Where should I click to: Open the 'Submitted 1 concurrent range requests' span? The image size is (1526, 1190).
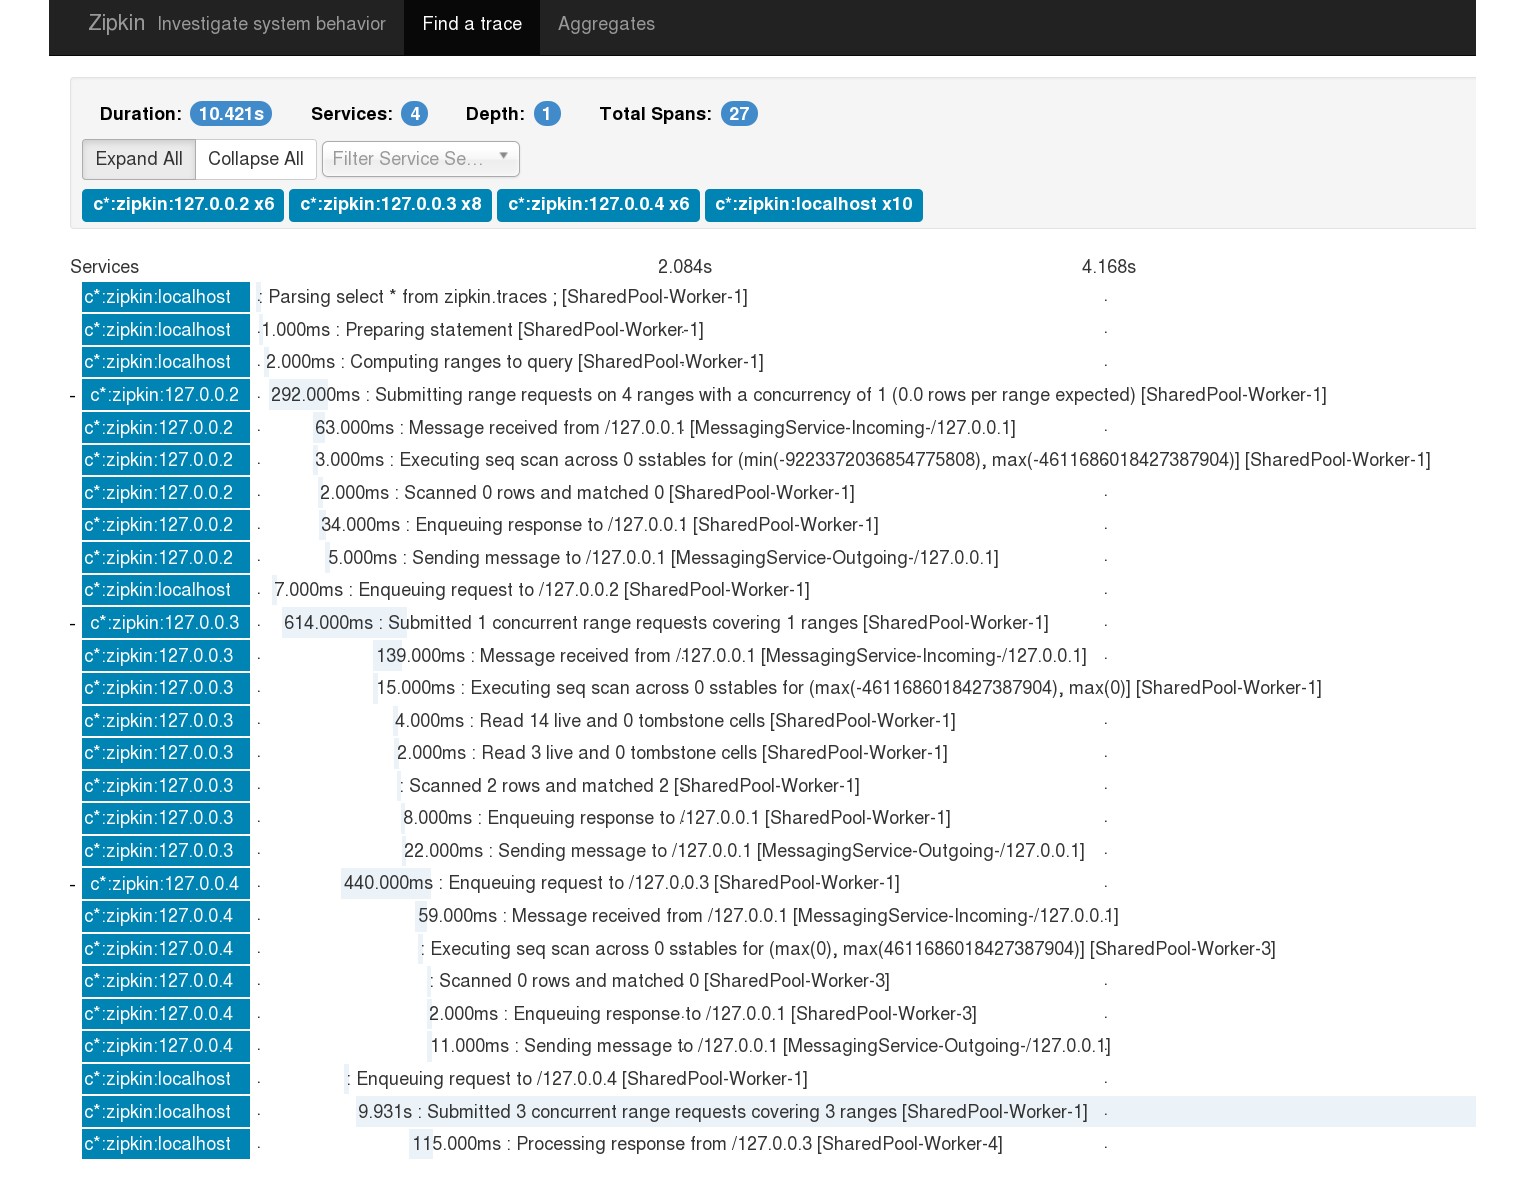(x=666, y=623)
